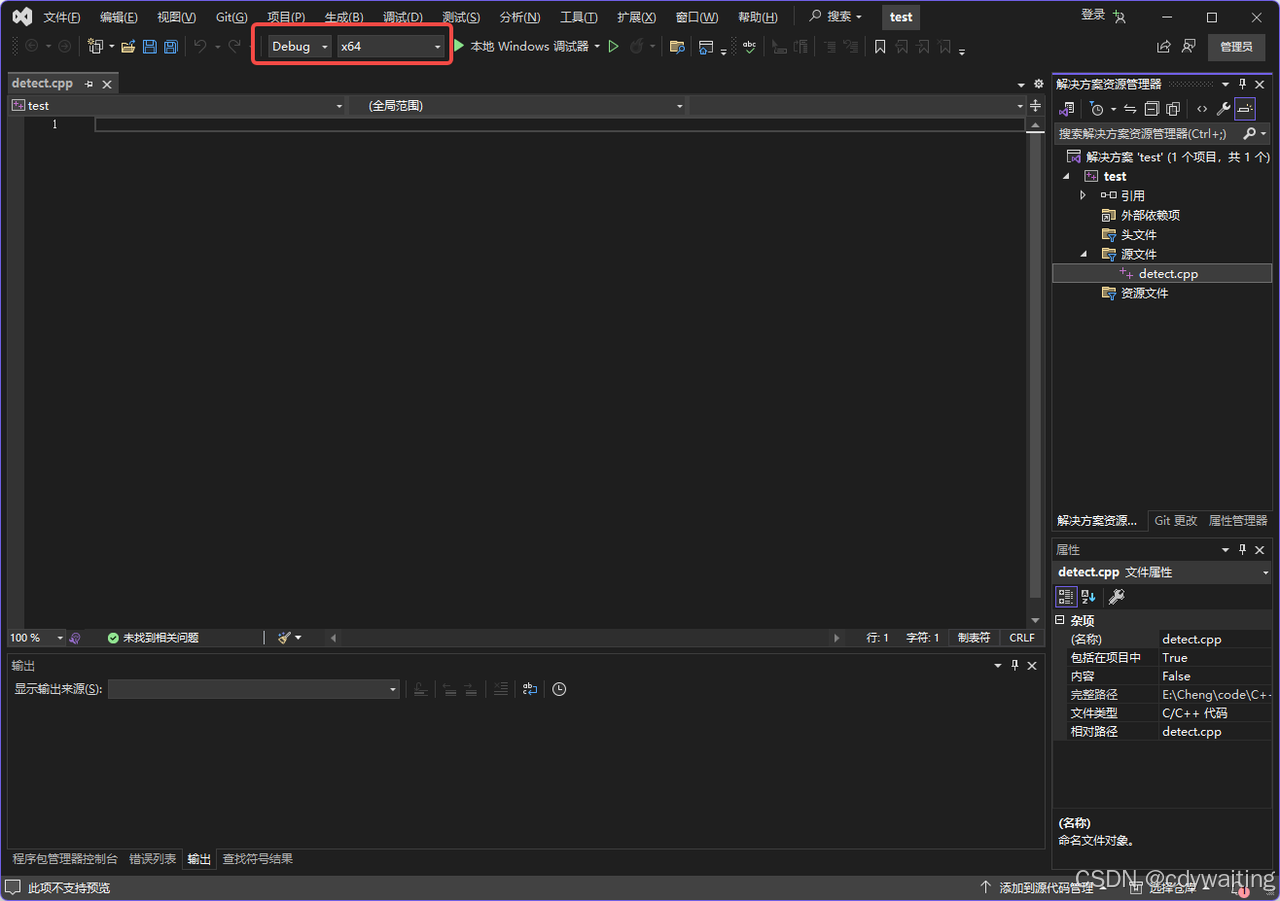Expand the 引用 node under test project

point(1083,195)
